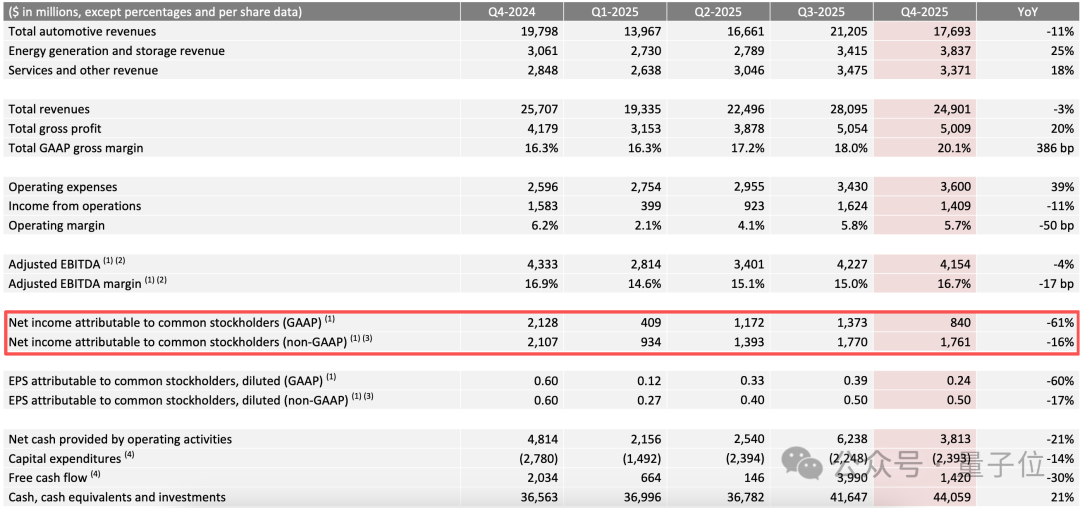The height and width of the screenshot is (508, 1080).
Task: Click 'Net cash provided by operating activities' label
Action: click(x=120, y=438)
